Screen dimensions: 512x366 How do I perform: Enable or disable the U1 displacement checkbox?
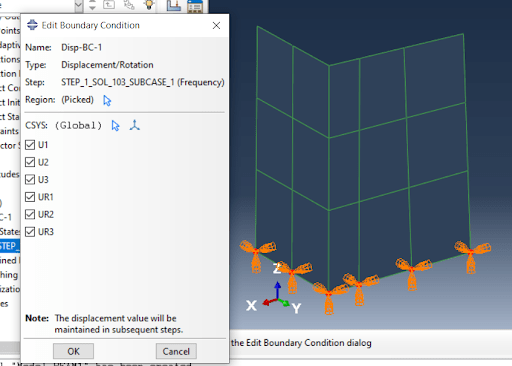pos(30,145)
